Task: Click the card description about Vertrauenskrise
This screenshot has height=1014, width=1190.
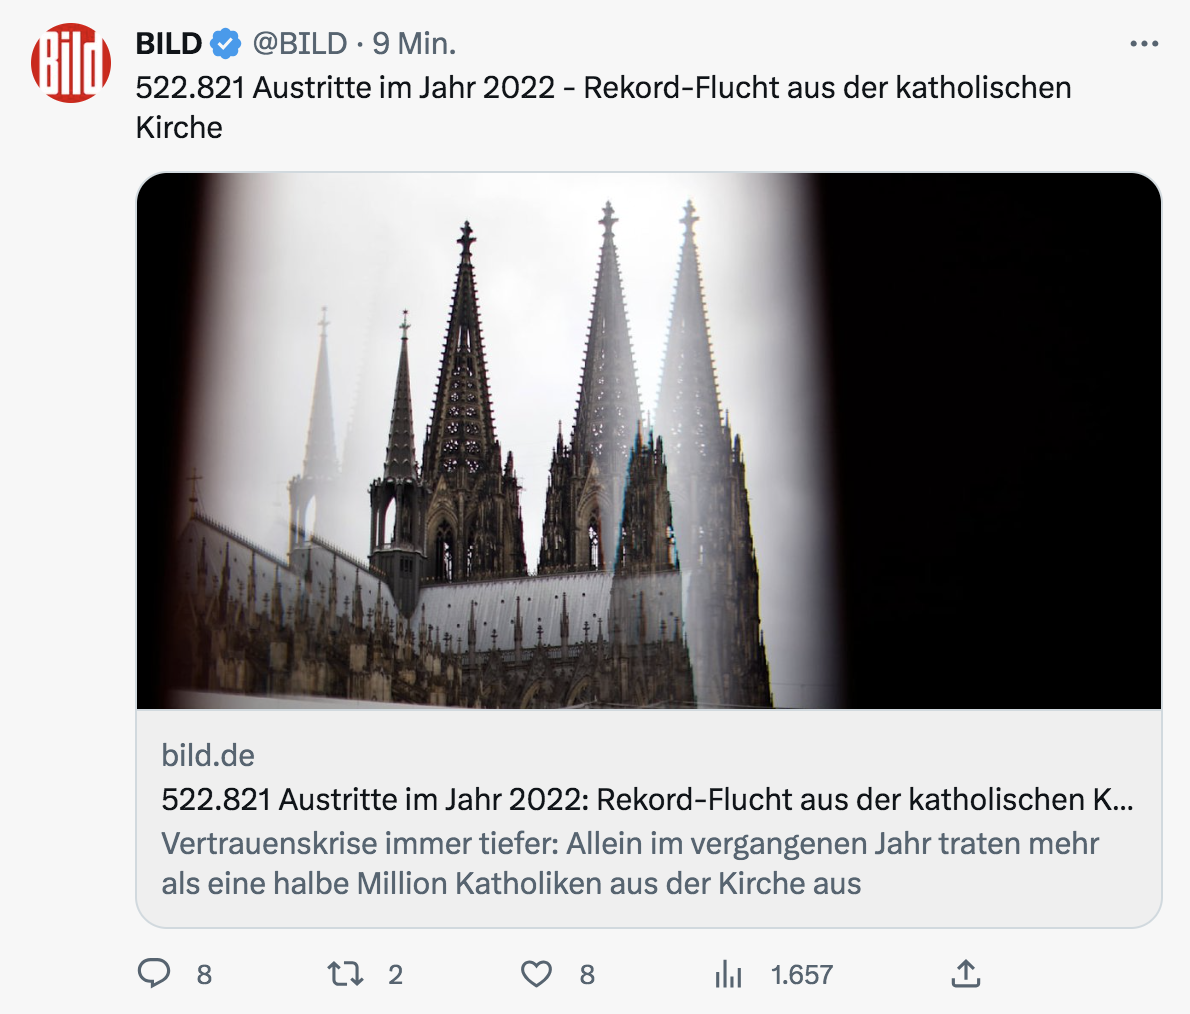Action: click(630, 864)
